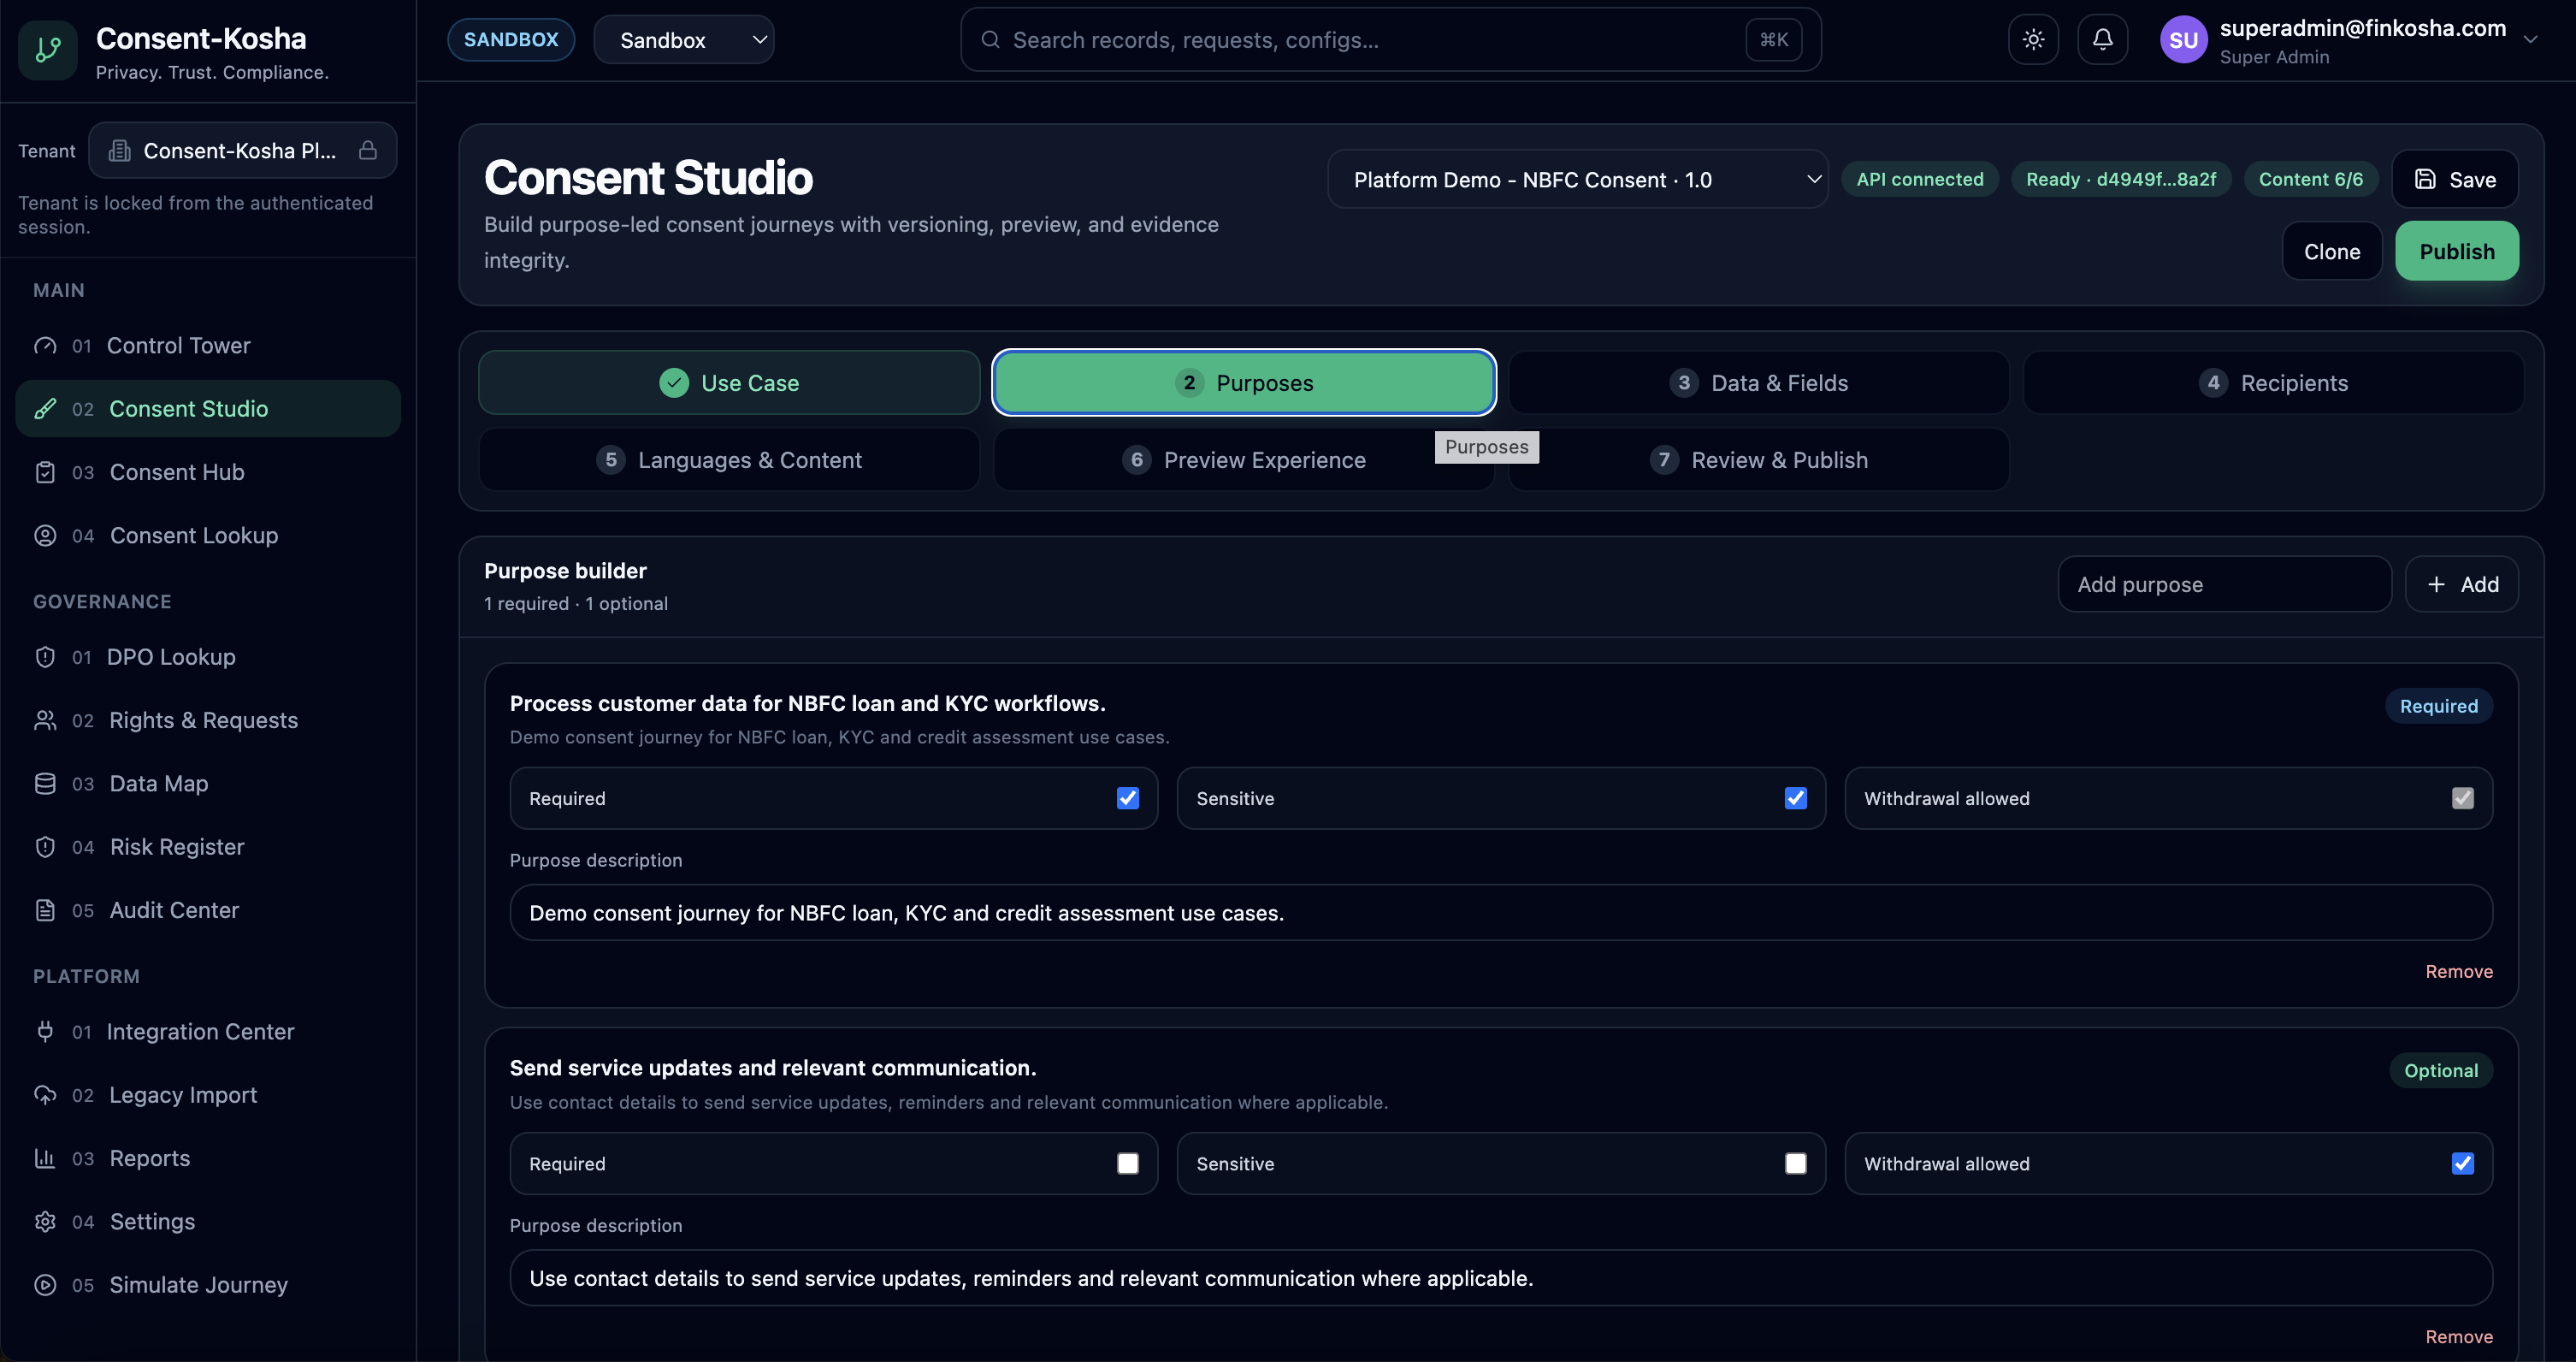Select the Purposes step tab
The width and height of the screenshot is (2576, 1362).
click(1244, 383)
